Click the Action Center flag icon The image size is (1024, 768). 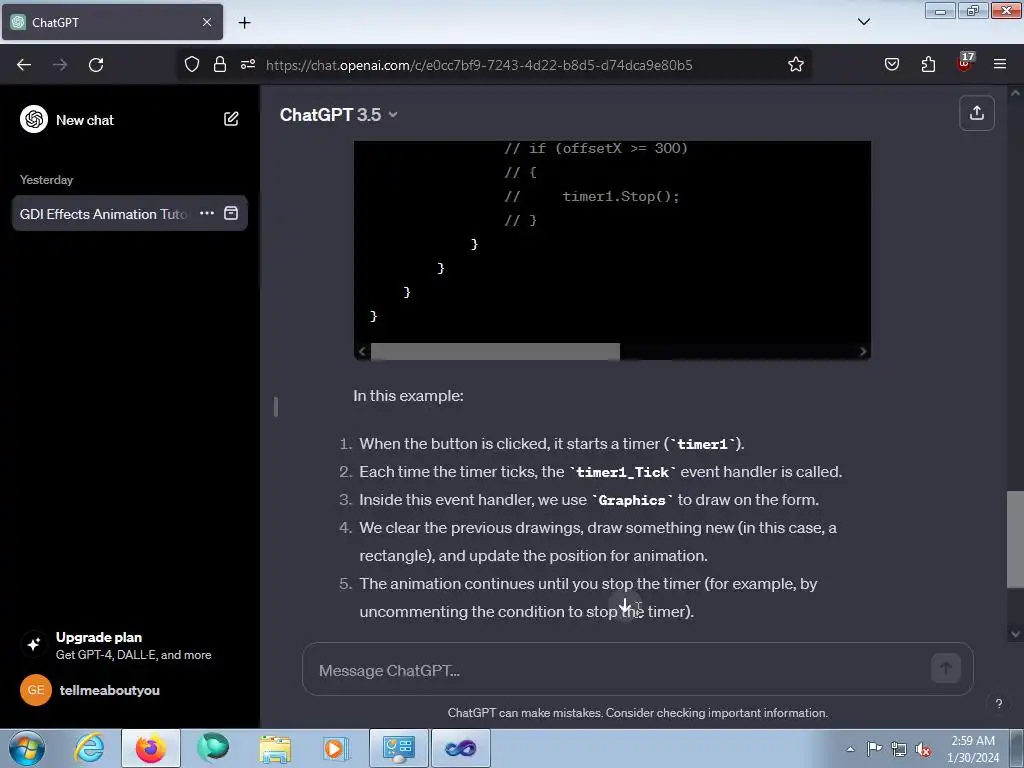874,748
